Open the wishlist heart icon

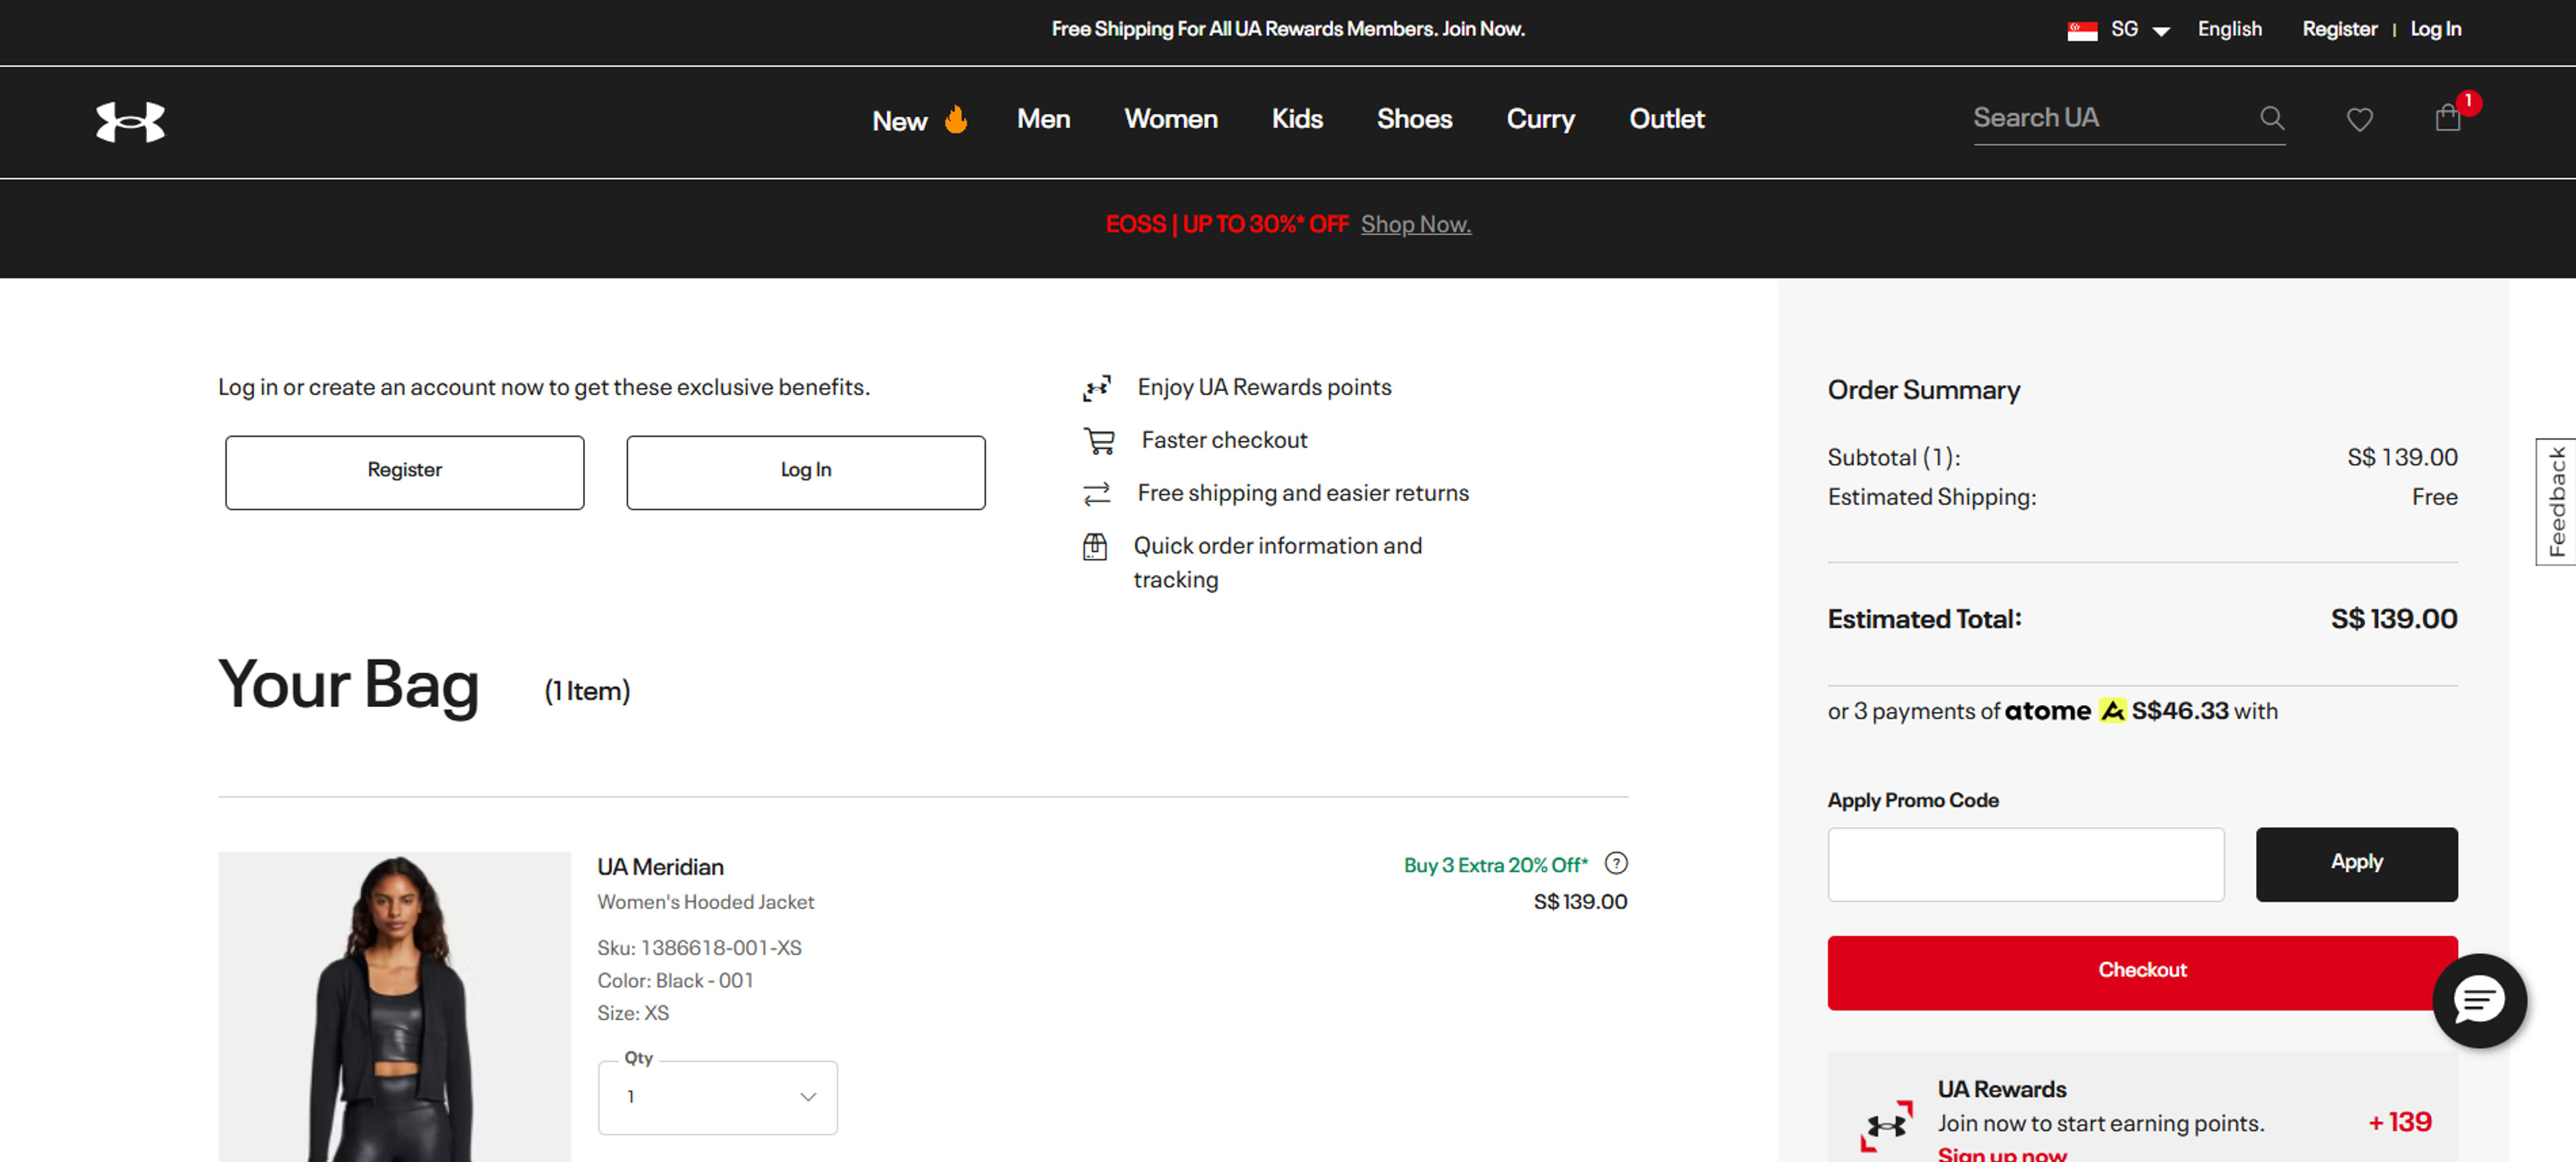click(2360, 120)
